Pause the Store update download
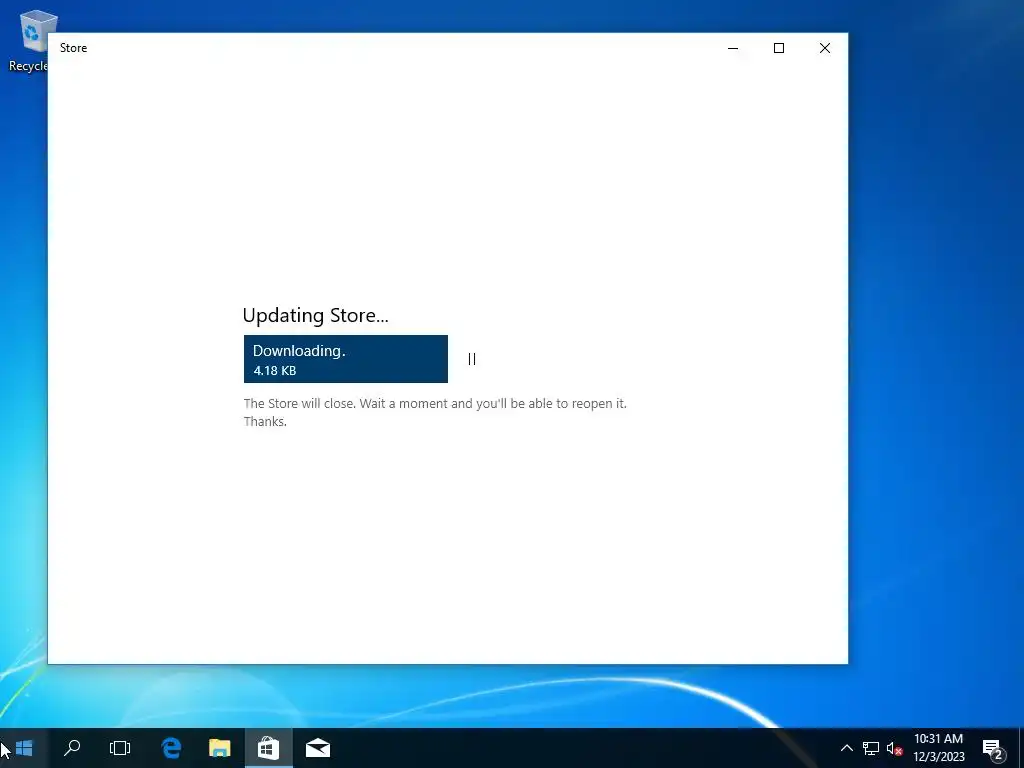This screenshot has width=1024, height=768. (472, 359)
